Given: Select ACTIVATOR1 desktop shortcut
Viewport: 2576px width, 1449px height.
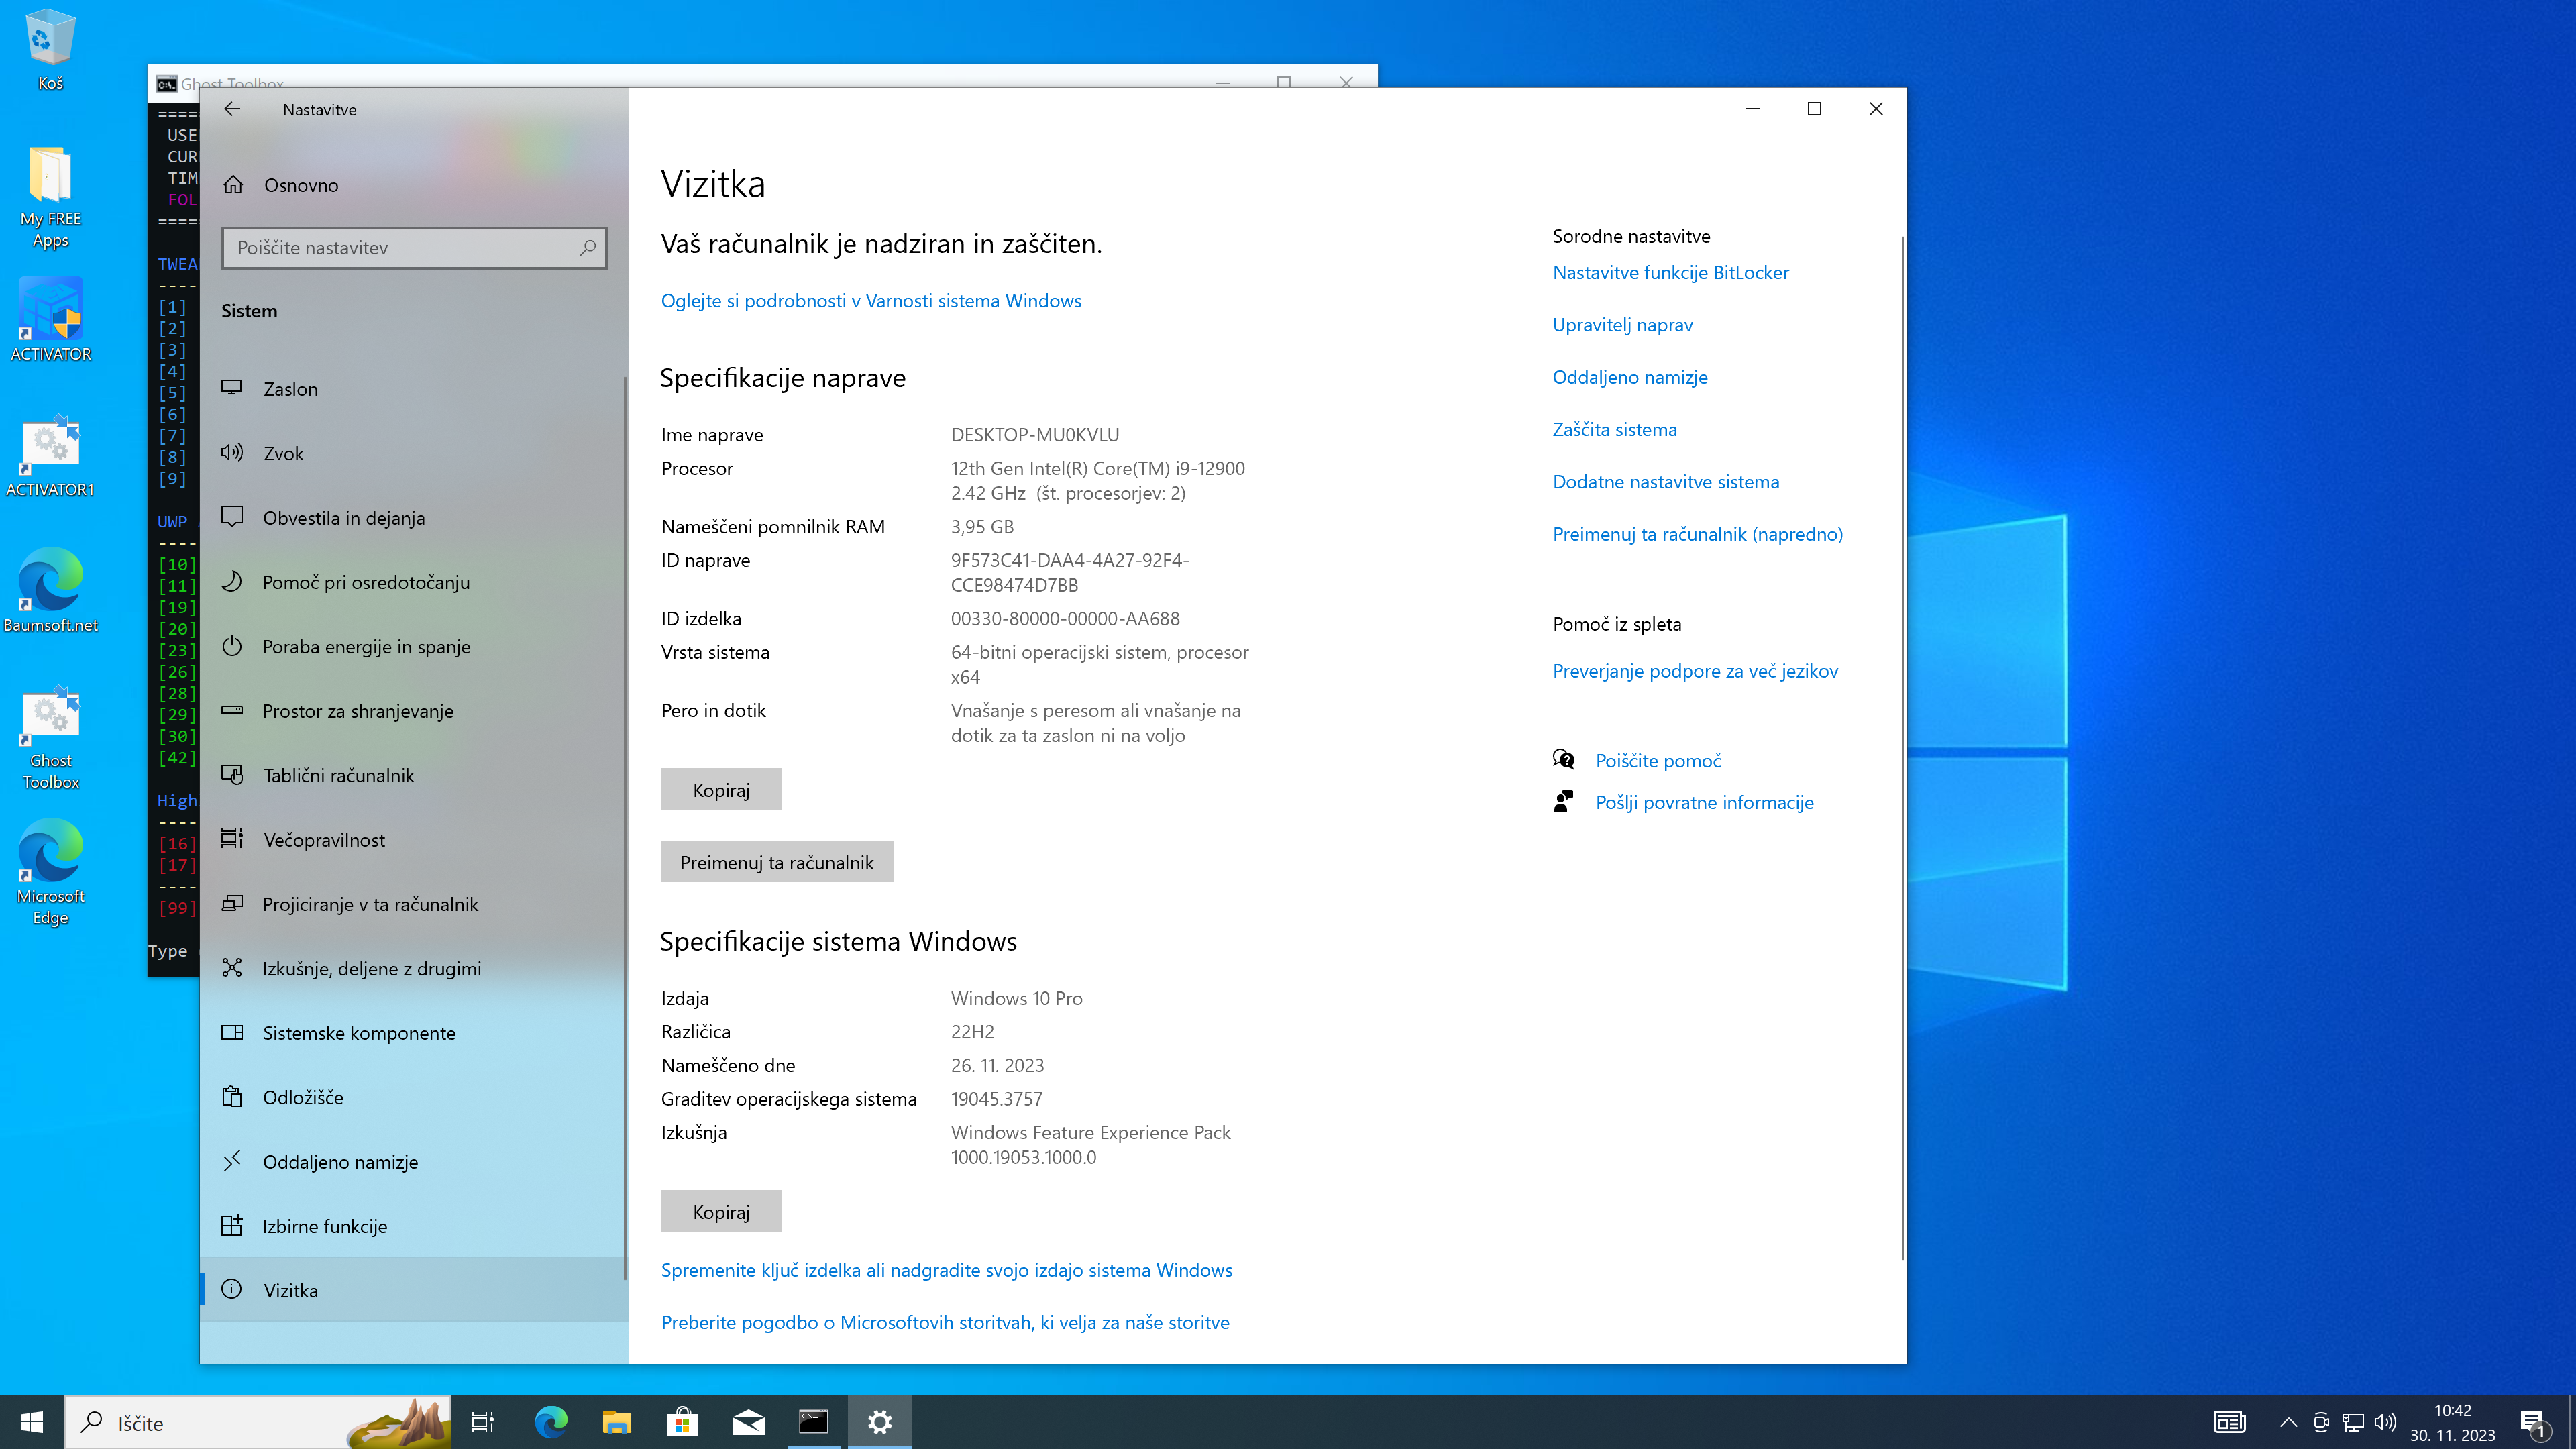Looking at the screenshot, I should pyautogui.click(x=50, y=456).
